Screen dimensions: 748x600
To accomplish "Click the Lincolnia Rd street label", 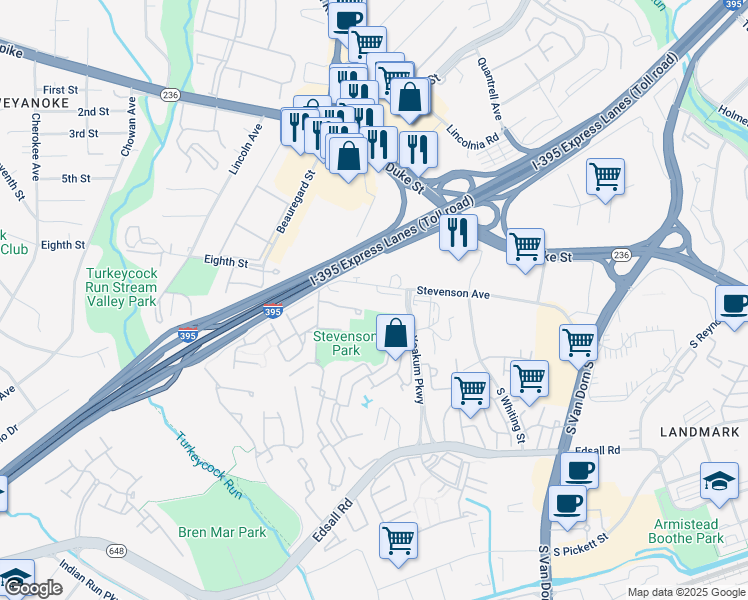I will [472, 137].
